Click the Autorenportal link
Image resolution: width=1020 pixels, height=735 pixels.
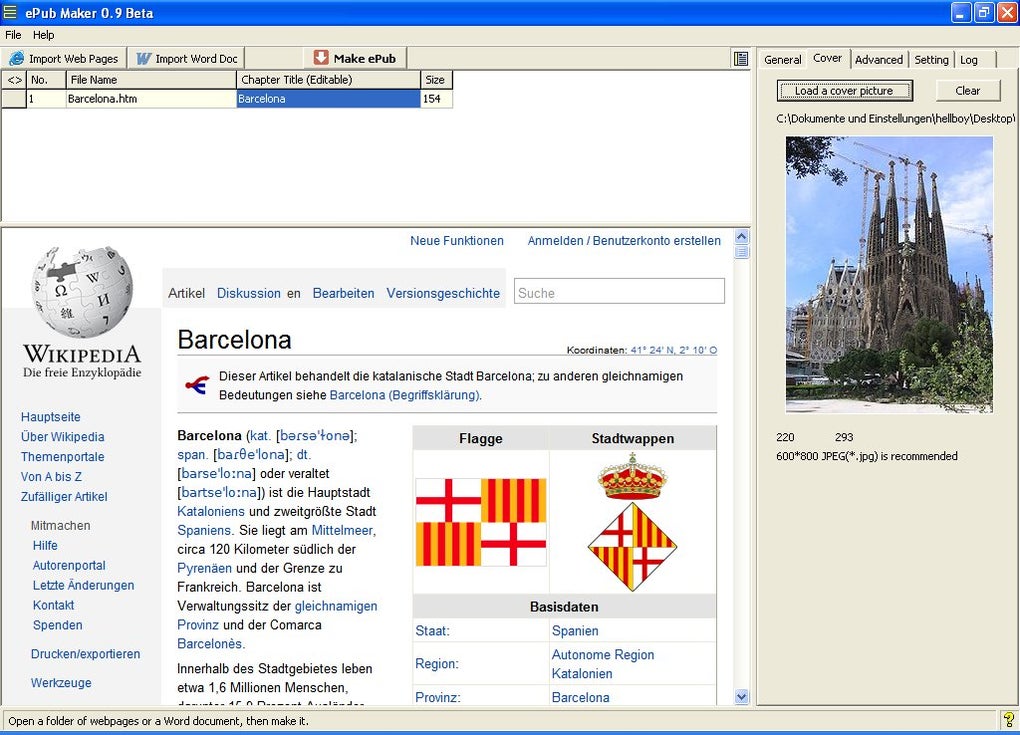69,565
